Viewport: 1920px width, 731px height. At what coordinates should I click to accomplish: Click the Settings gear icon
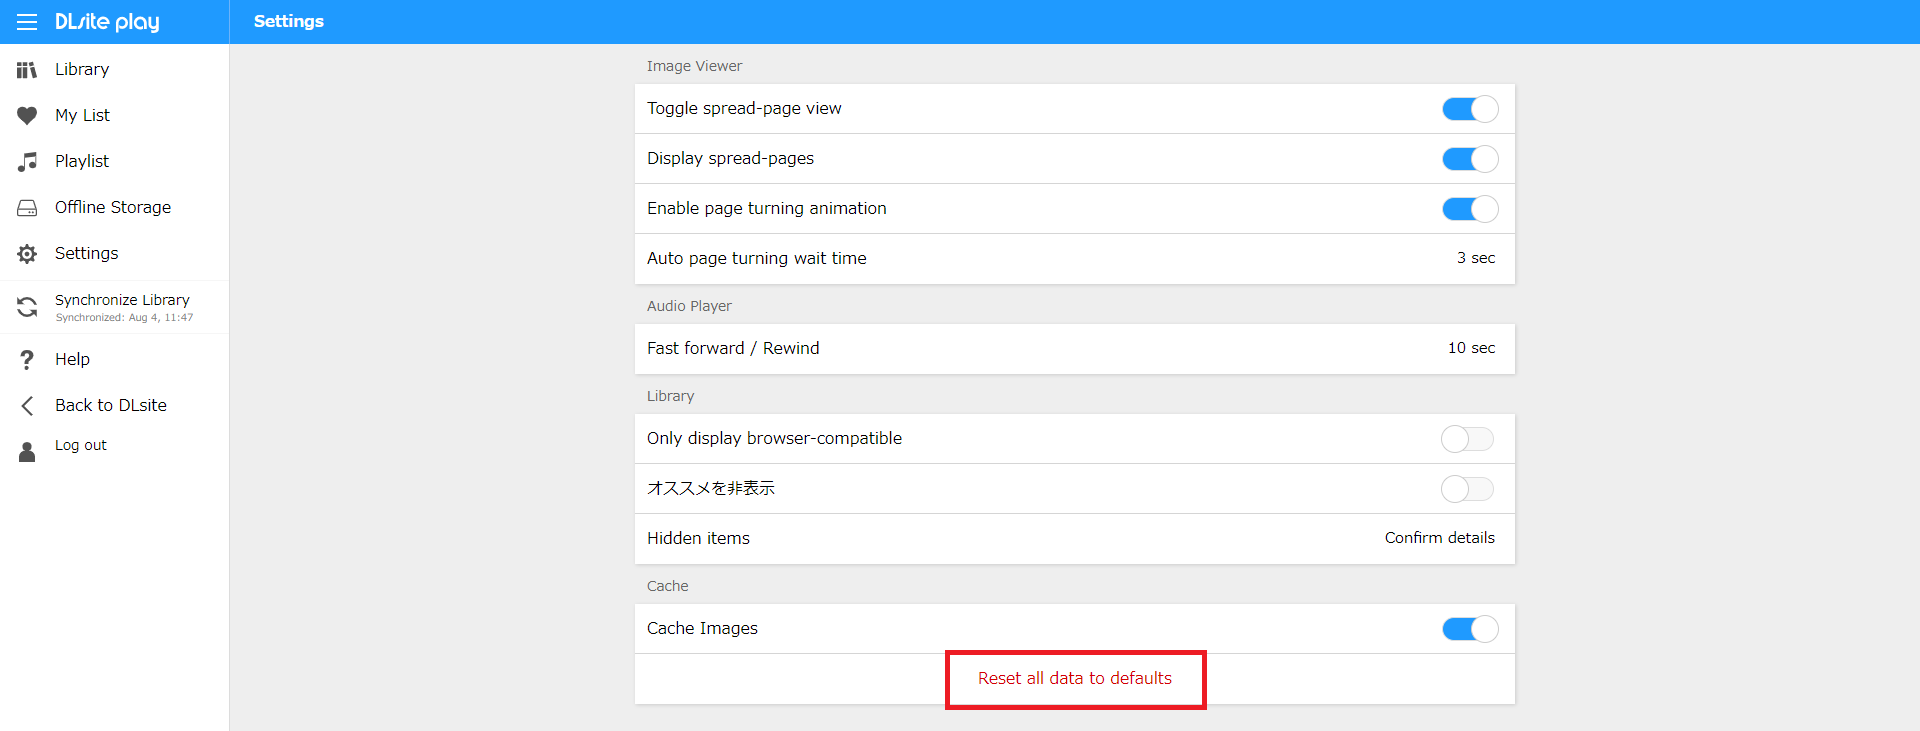coord(27,253)
